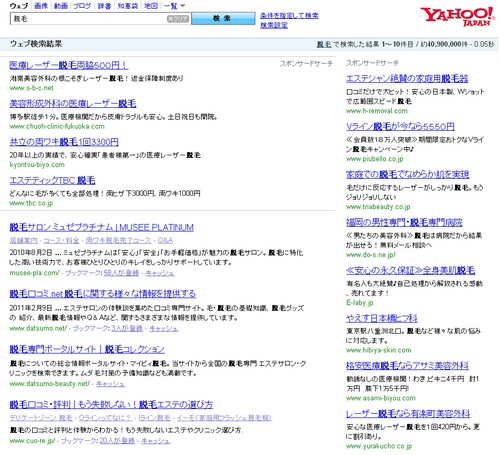The height and width of the screenshot is (455, 500).
Task: Open the 一覧 dropdown menu
Action: pyautogui.click(x=174, y=6)
